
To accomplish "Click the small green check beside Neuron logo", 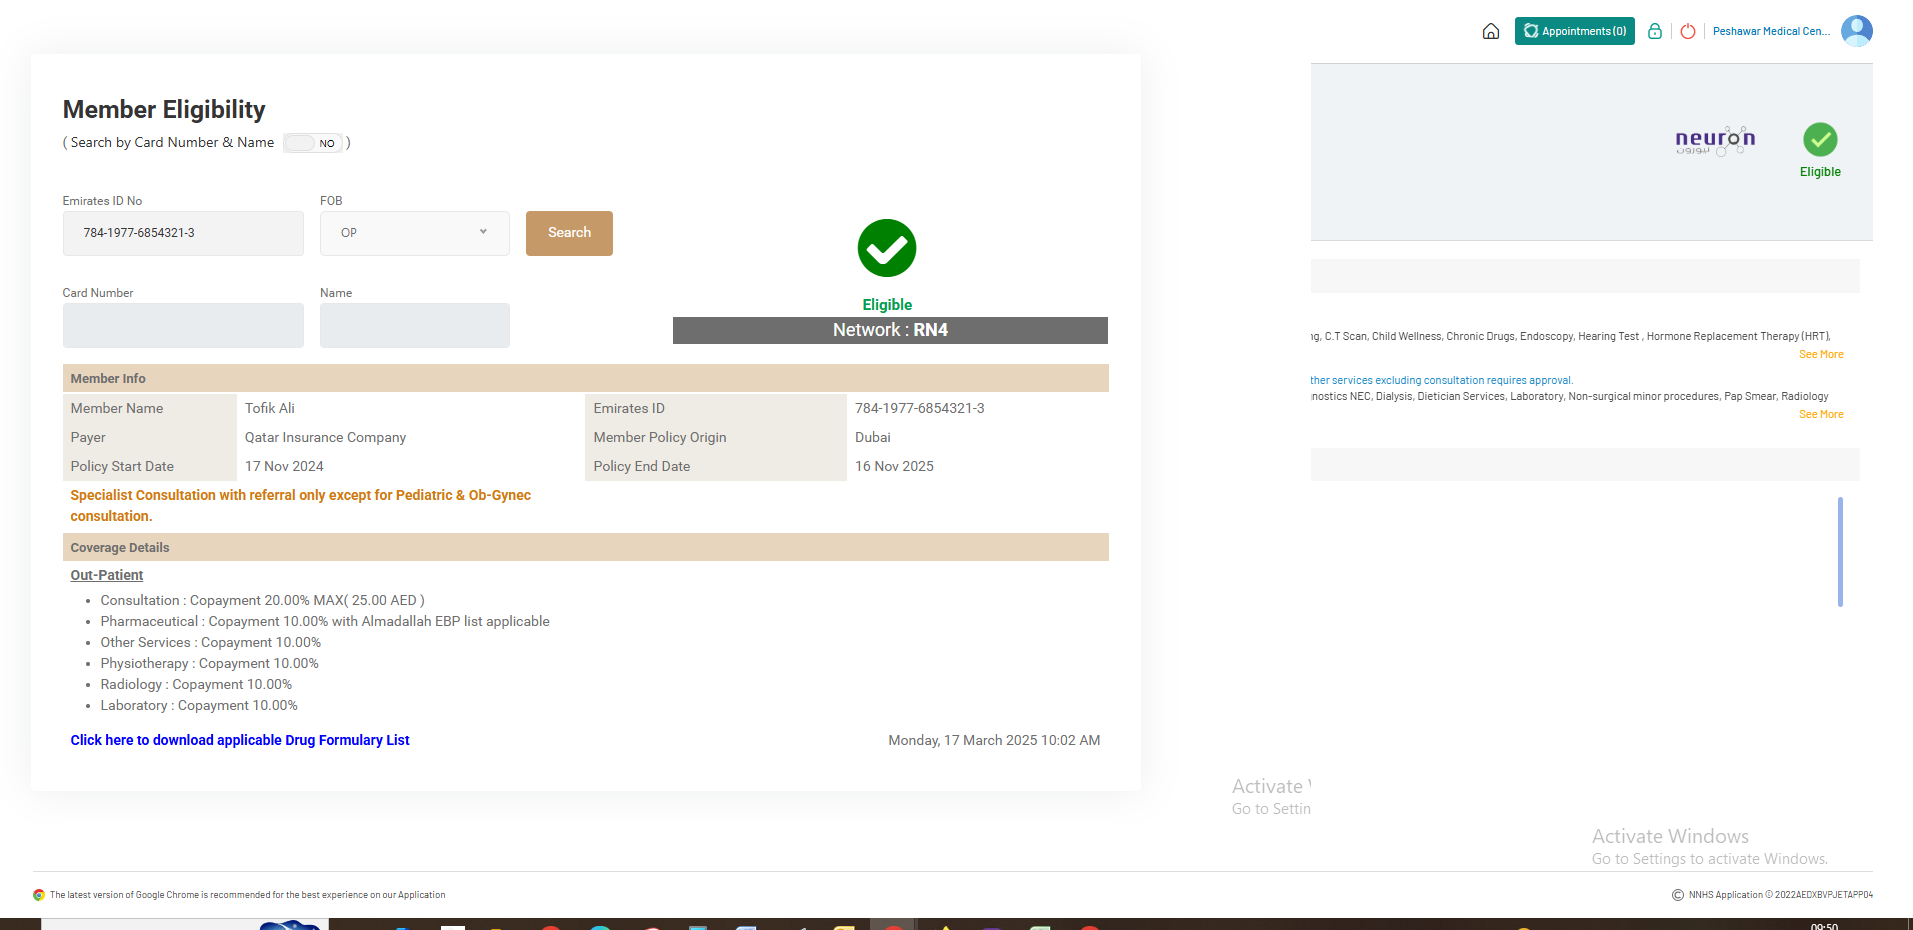I will point(1820,139).
